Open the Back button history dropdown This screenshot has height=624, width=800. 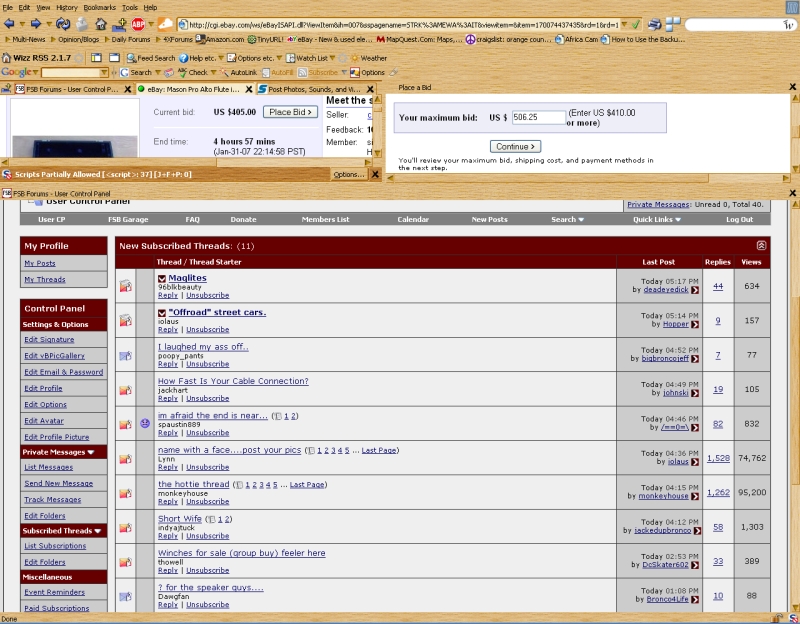pos(22,24)
